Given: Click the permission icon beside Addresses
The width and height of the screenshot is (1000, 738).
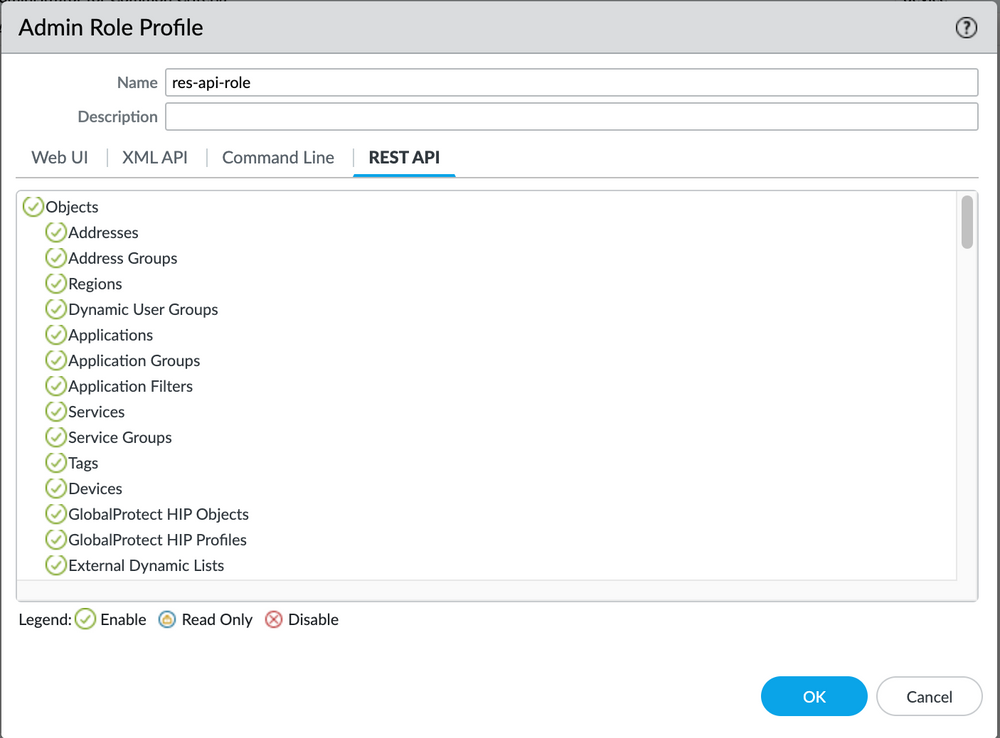Looking at the screenshot, I should coord(56,232).
